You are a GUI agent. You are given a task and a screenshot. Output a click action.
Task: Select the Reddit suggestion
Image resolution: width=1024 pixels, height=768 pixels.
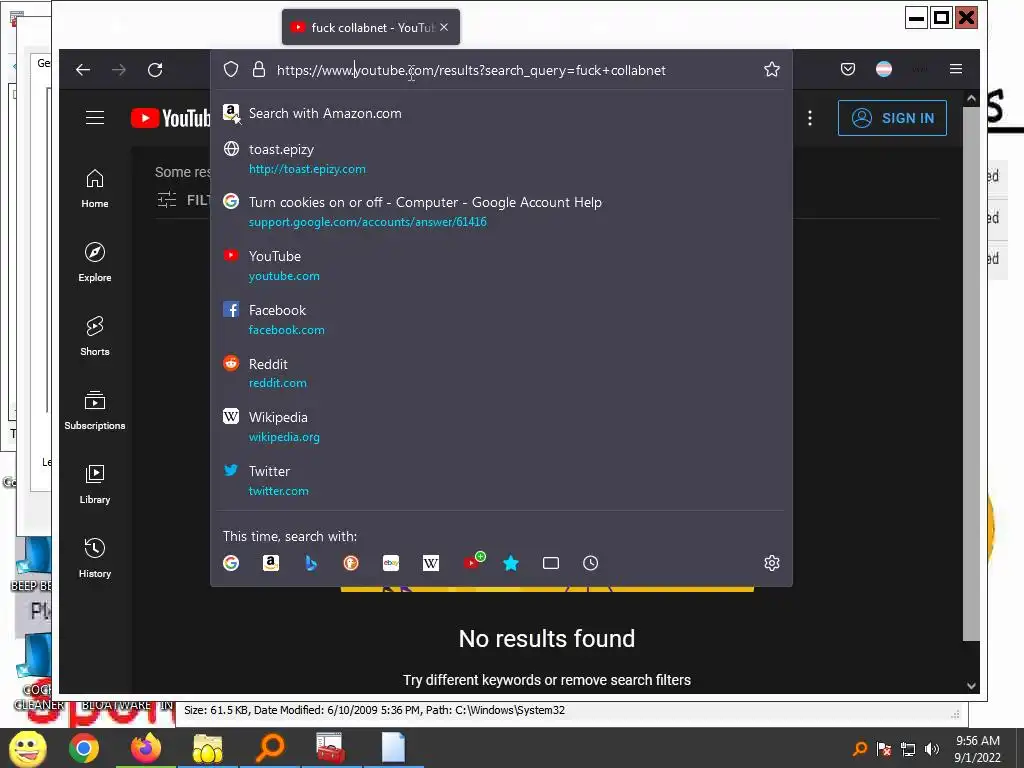(x=501, y=374)
